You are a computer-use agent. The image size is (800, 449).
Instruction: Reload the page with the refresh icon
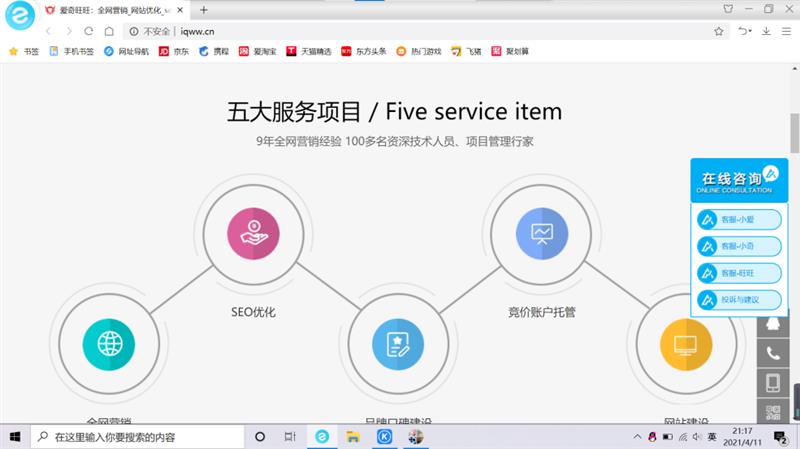[89, 31]
